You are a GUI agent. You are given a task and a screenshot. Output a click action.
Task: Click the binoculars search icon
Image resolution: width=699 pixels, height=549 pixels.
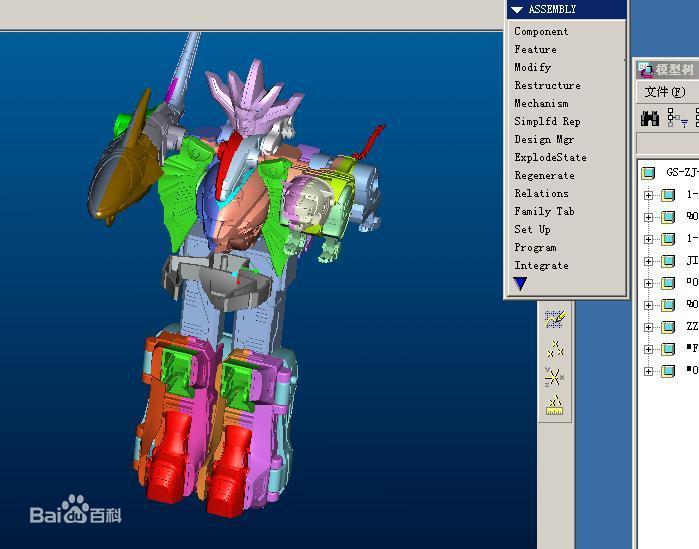(650, 119)
